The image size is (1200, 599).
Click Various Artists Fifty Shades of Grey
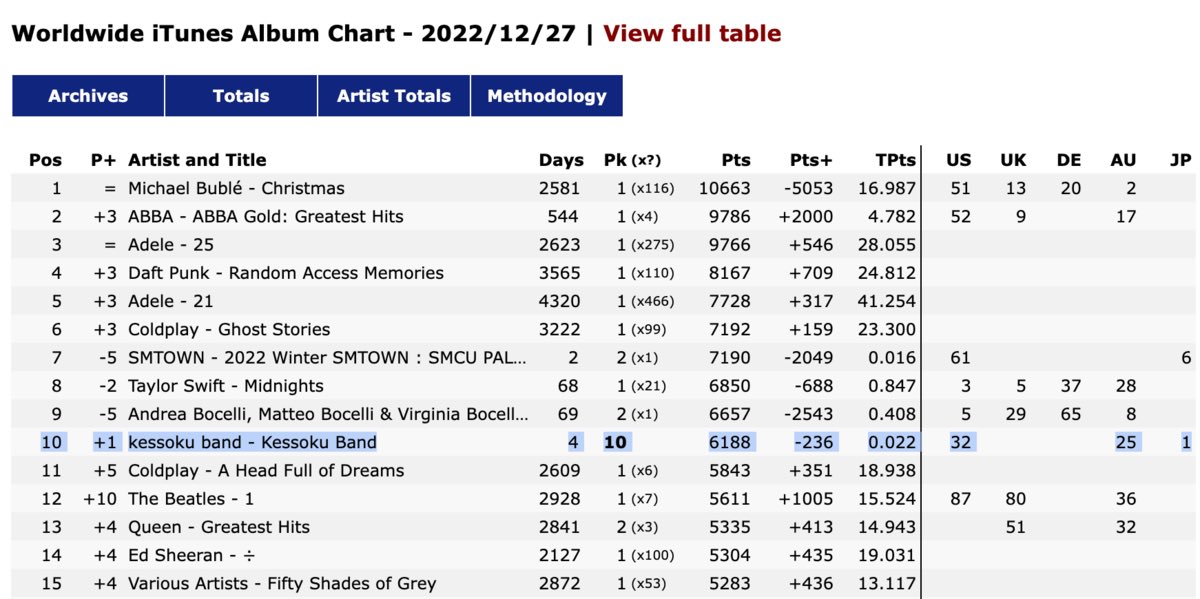tap(282, 584)
